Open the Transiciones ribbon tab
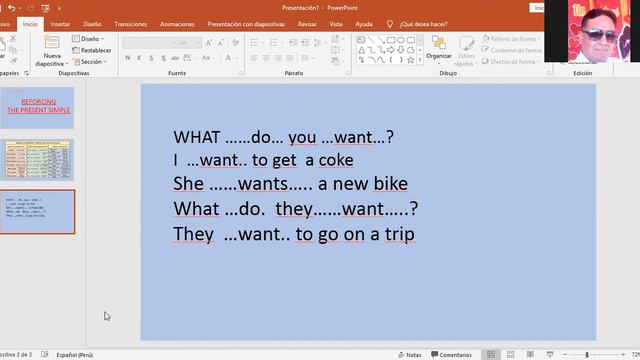 pos(131,24)
